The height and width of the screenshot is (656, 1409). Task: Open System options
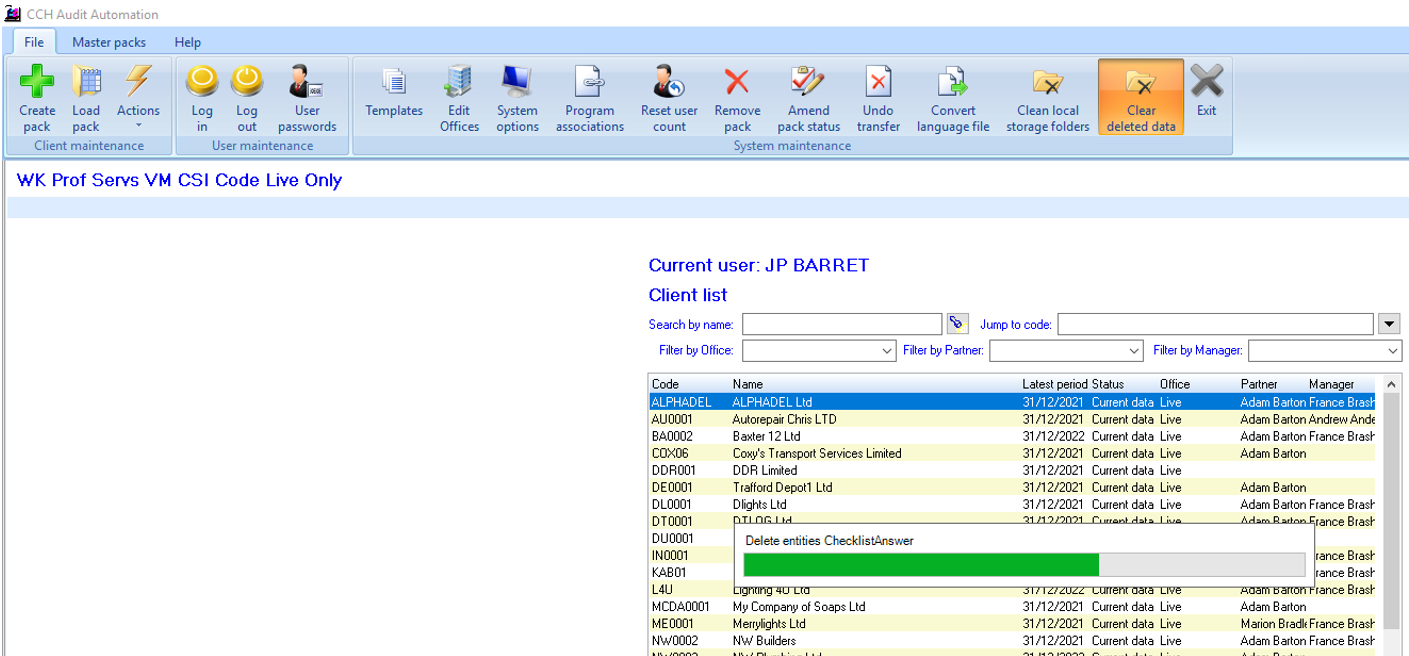tap(517, 97)
